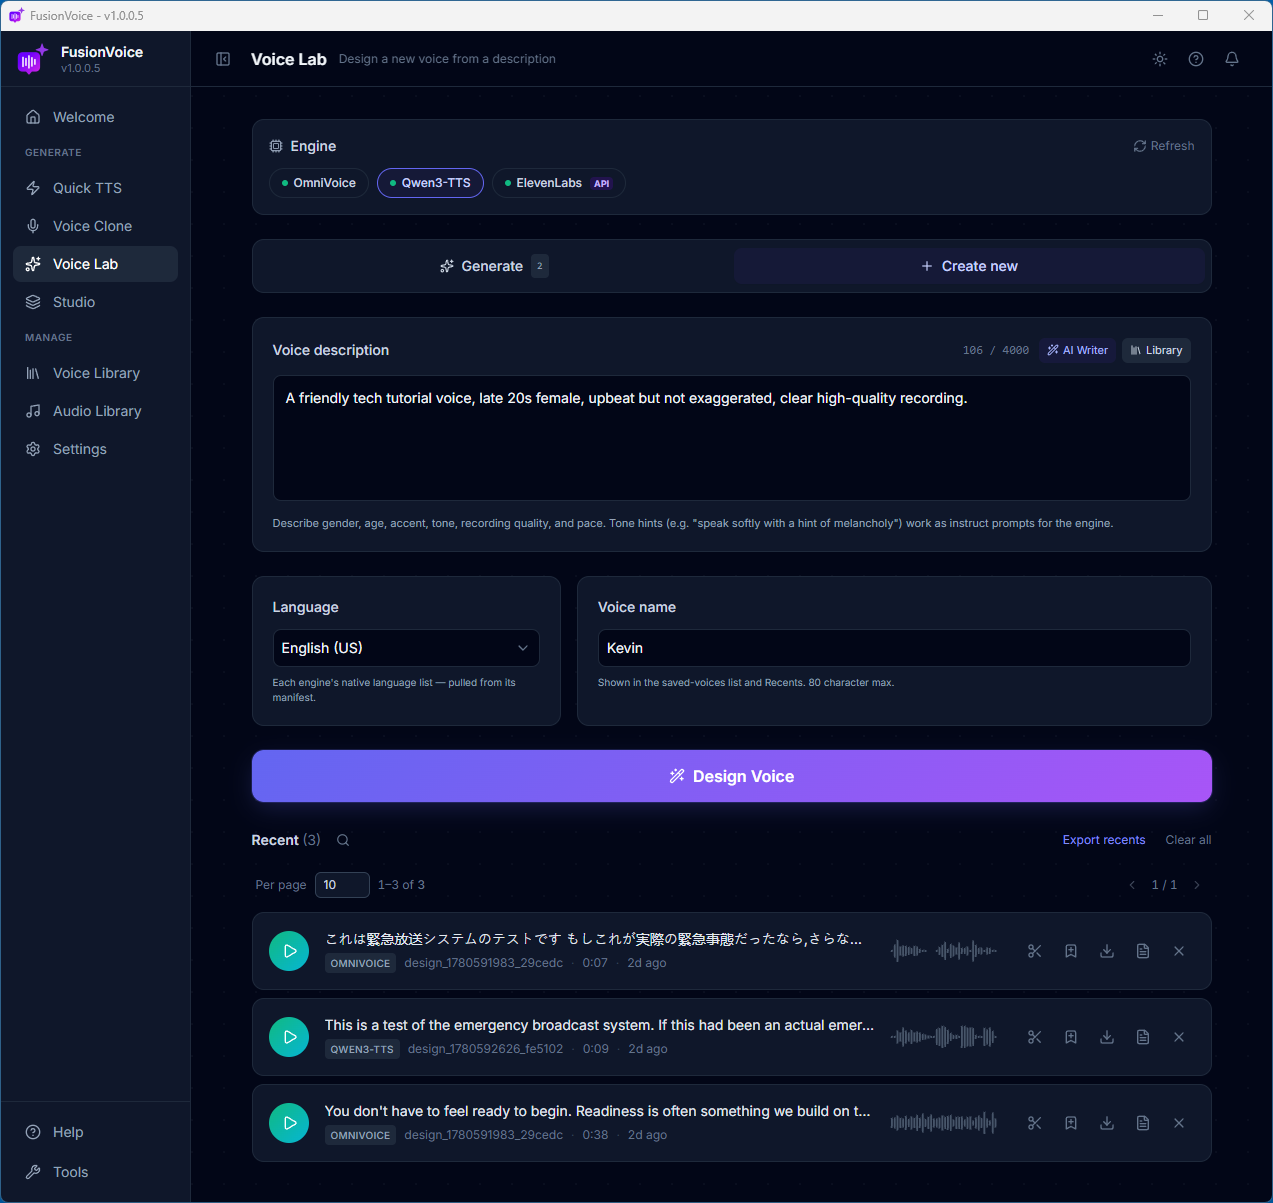1273x1203 pixels.
Task: Seek in the 'Readiness' clip waveform
Action: 944,1123
